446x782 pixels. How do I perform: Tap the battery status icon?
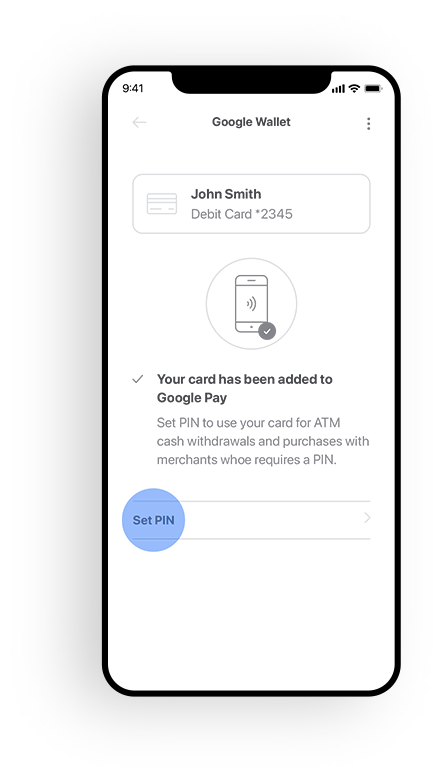point(373,89)
